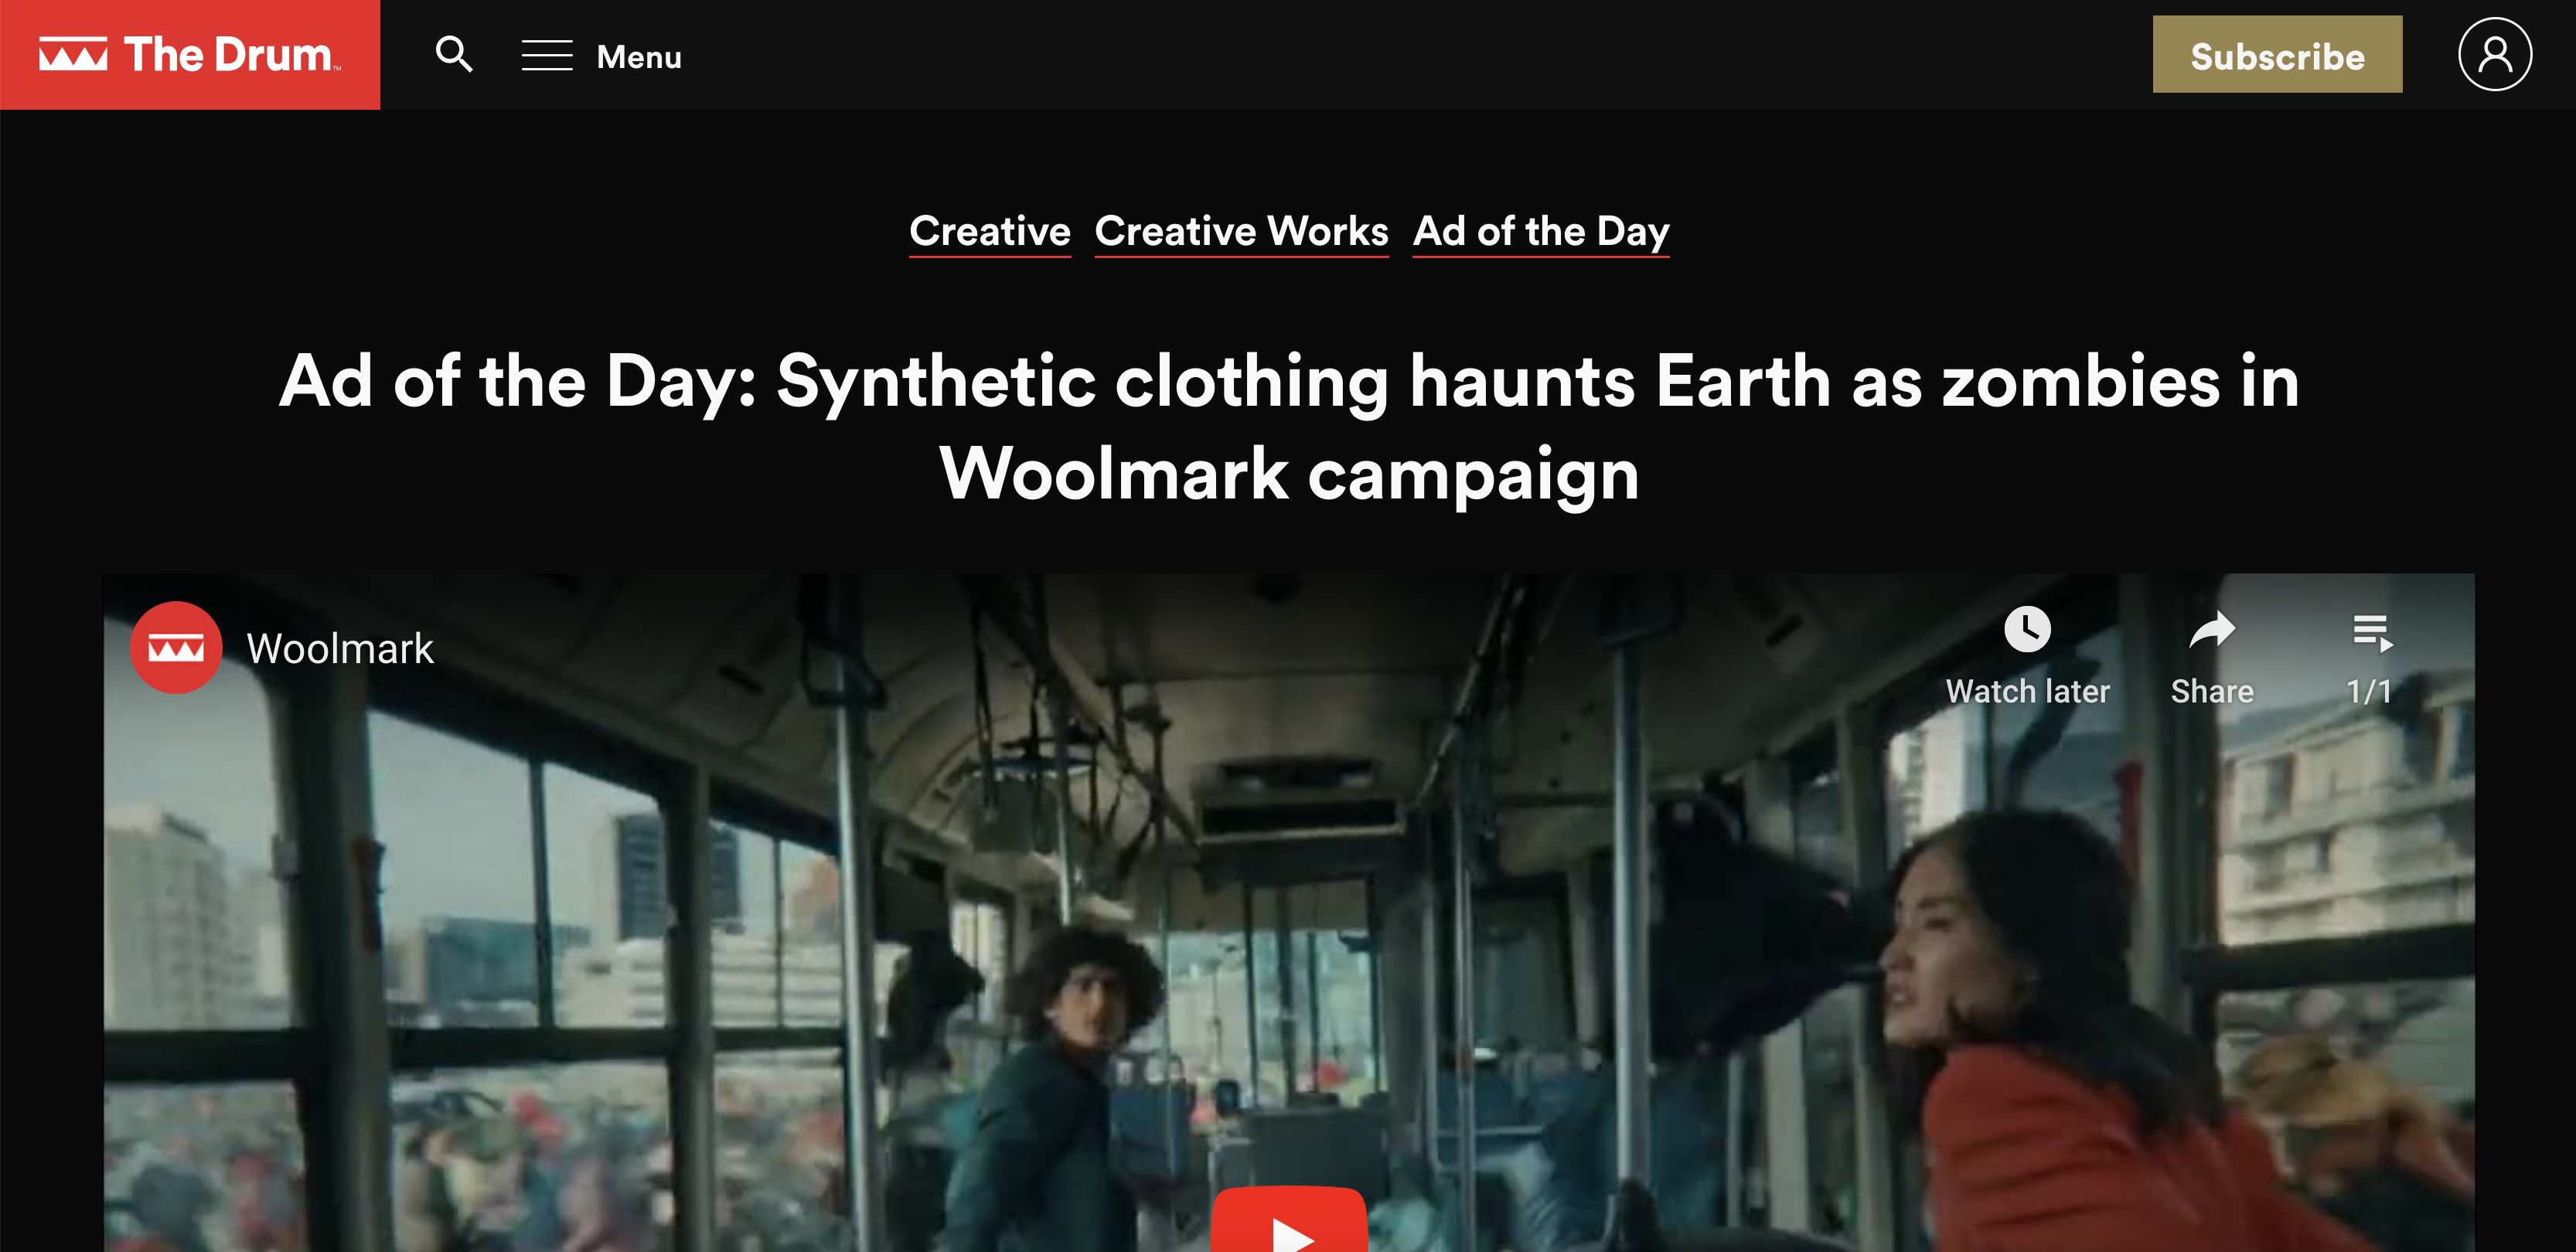Open the search magnifier icon
Image resolution: width=2576 pixels, height=1252 pixels.
coord(454,54)
